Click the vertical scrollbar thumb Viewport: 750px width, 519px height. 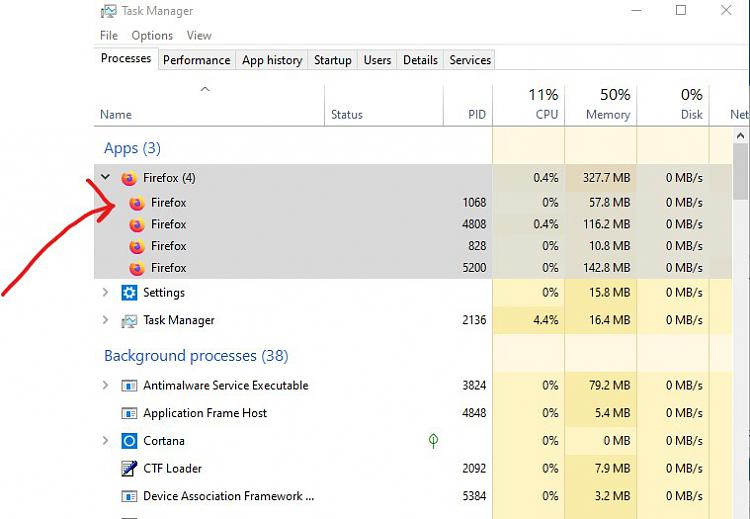click(740, 172)
